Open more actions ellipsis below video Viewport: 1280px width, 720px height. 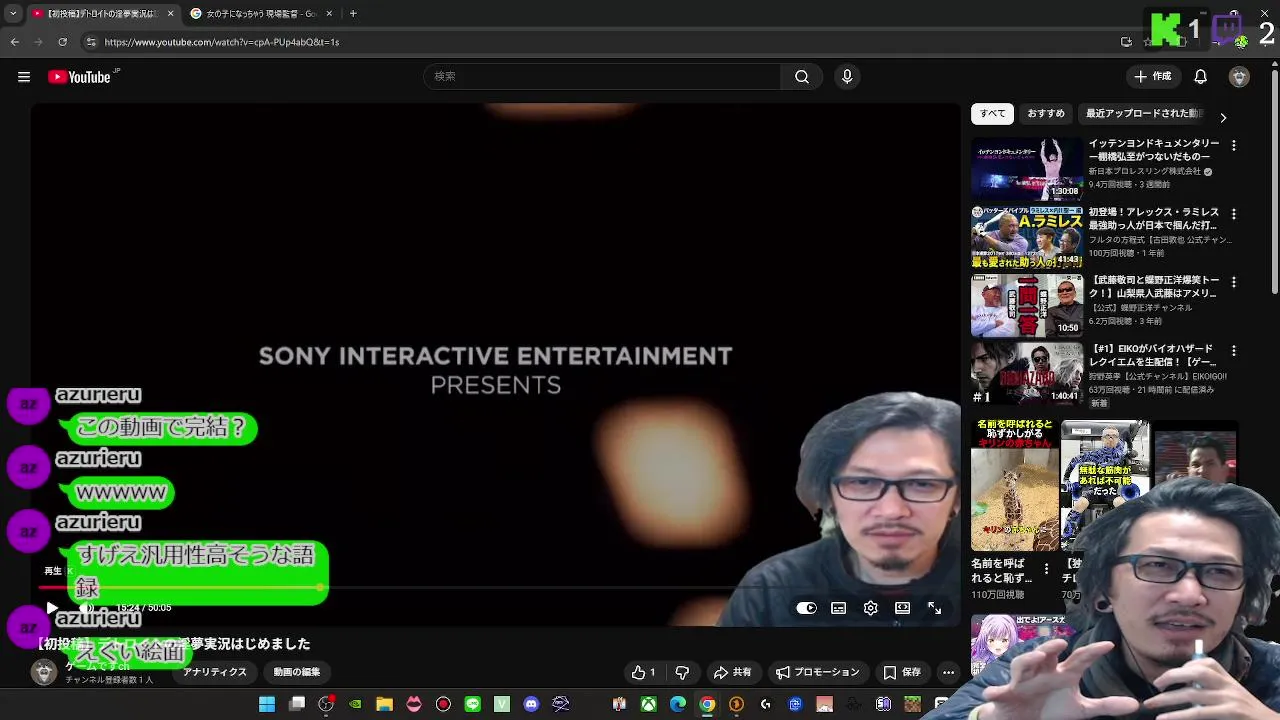click(x=949, y=673)
